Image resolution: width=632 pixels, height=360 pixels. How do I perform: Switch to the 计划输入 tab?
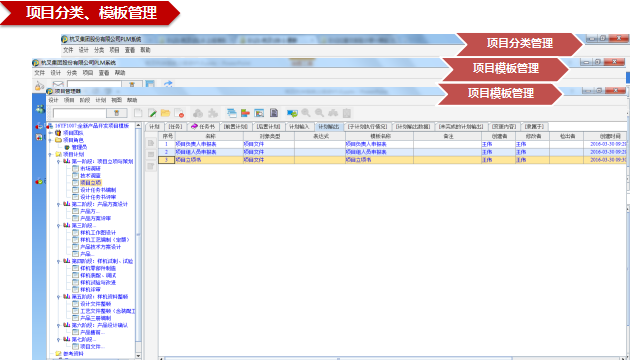pyautogui.click(x=299, y=127)
